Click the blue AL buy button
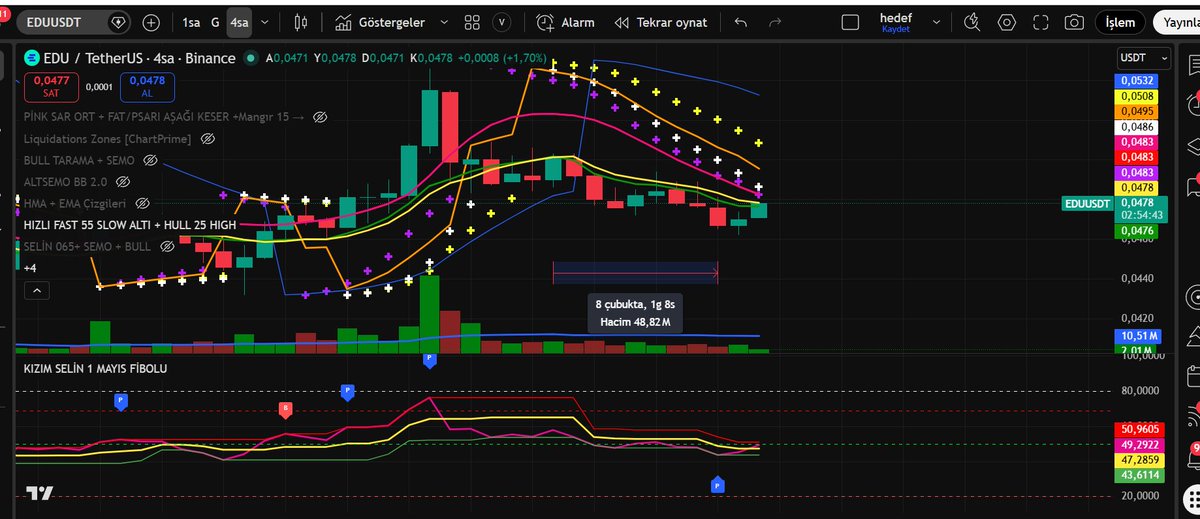The image size is (1200, 519). pyautogui.click(x=147, y=86)
